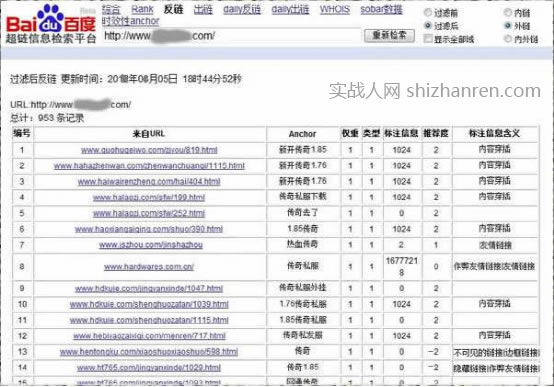Open the WHOIS tab
Screen dimensions: 554x387
(335, 10)
